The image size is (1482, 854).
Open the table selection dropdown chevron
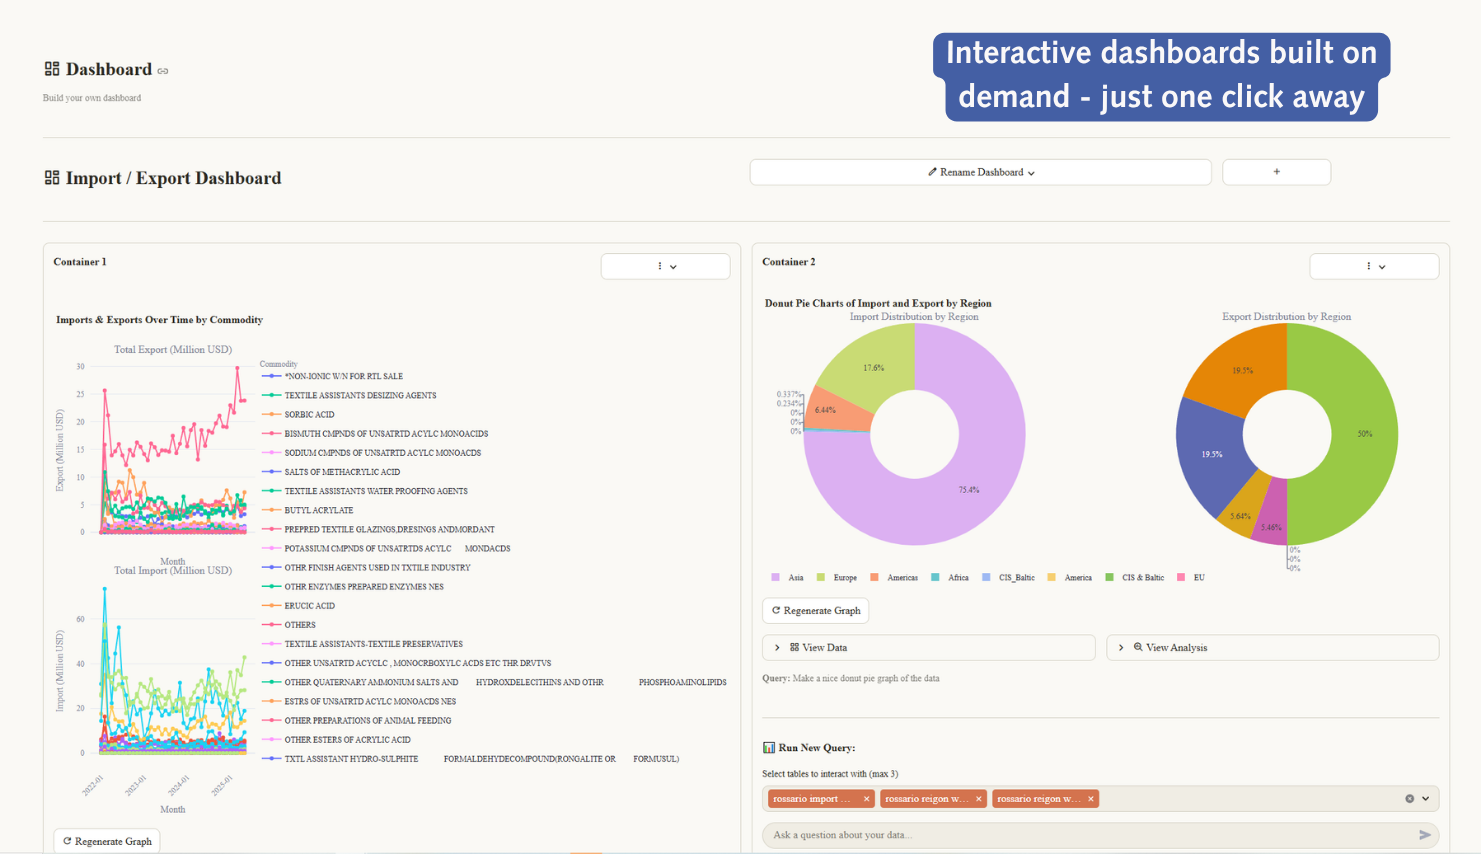tap(1425, 798)
